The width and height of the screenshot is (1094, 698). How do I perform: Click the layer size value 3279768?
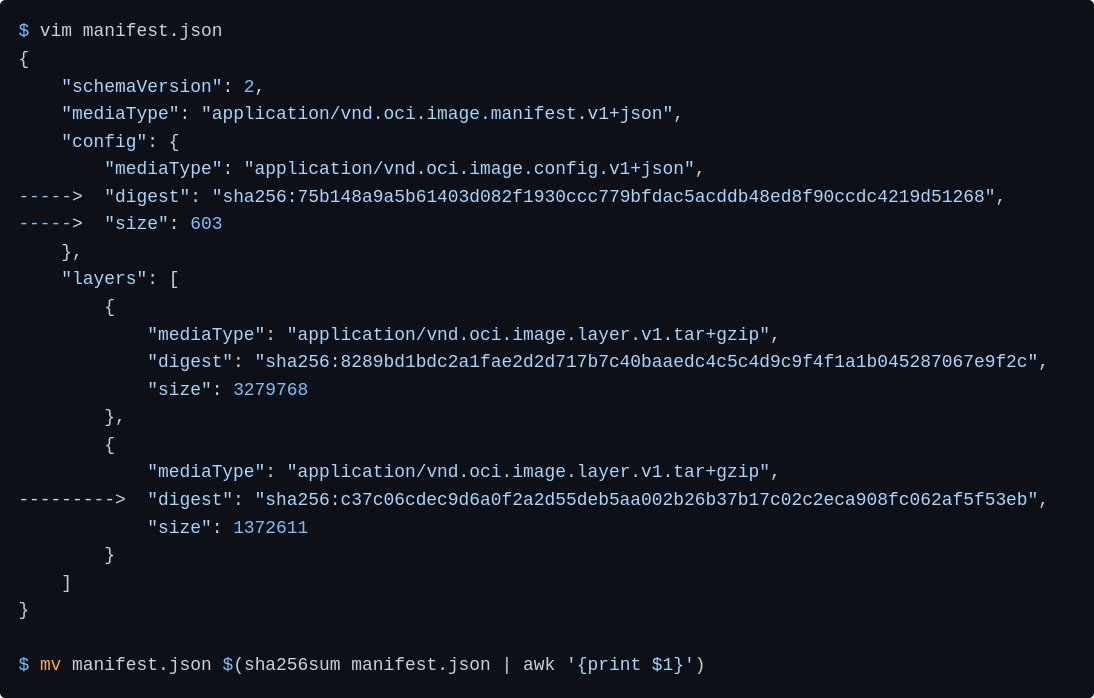coord(271,390)
